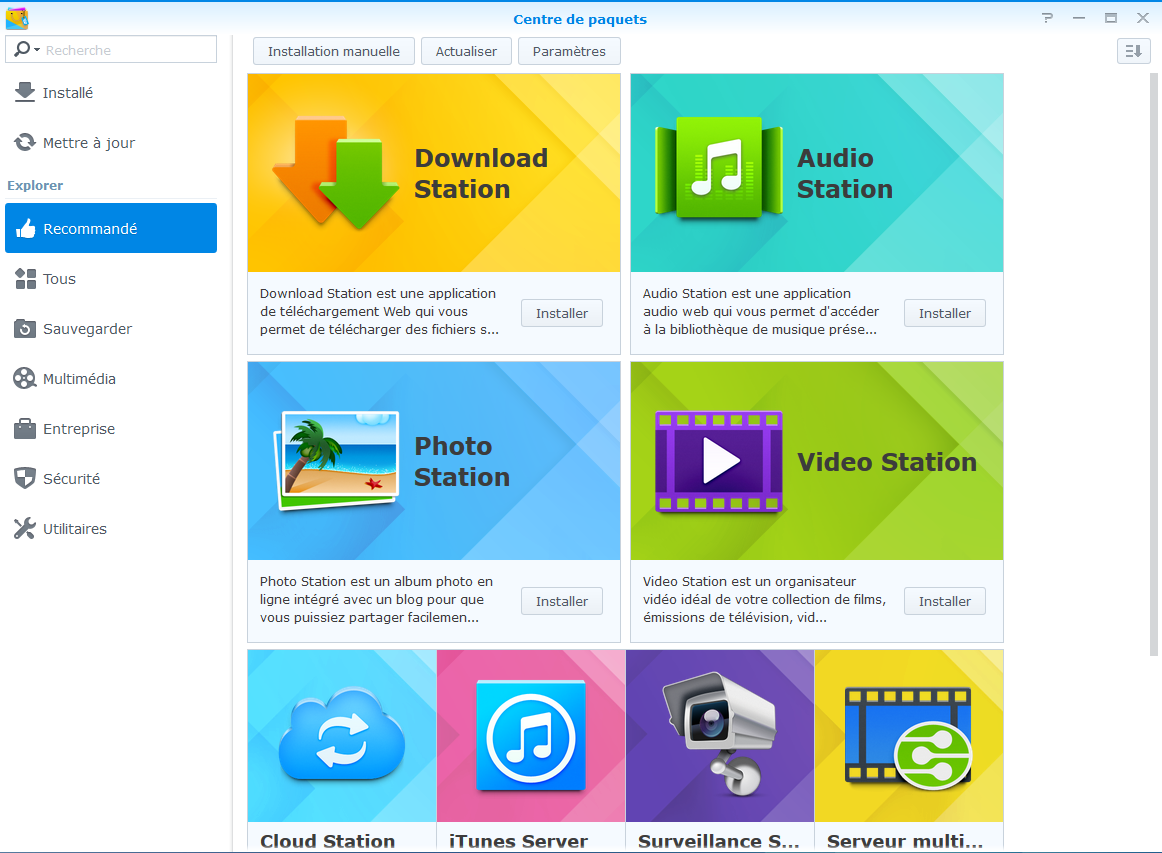The image size is (1162, 853).
Task: Install Video Station with its Installer button
Action: pos(944,601)
